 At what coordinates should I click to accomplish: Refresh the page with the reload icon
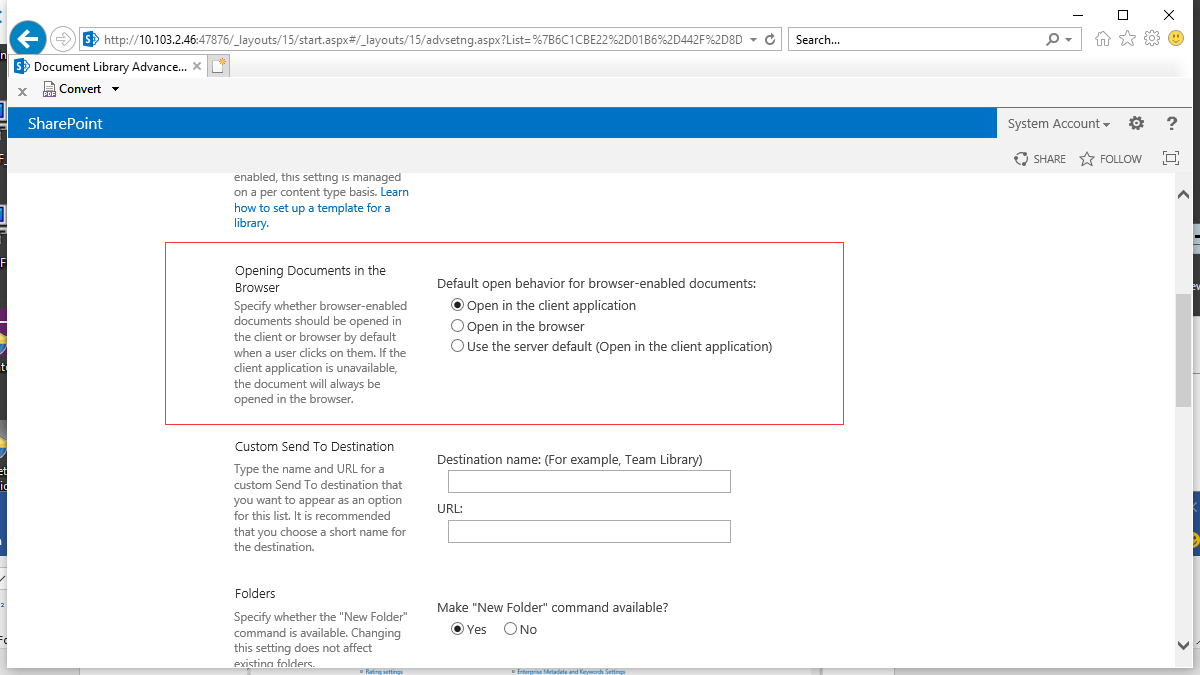pyautogui.click(x=770, y=40)
